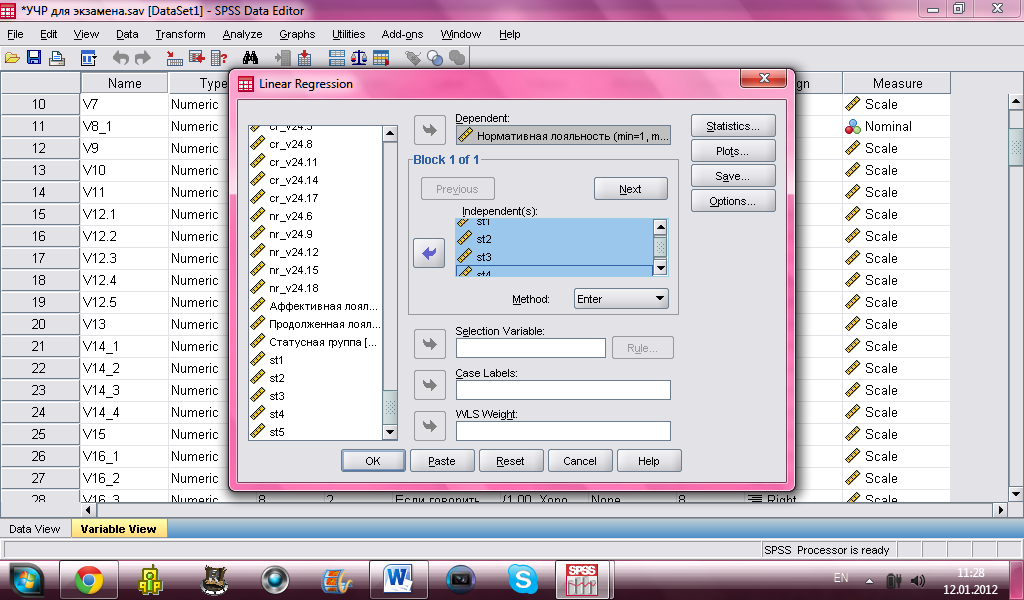Viewport: 1024px width, 600px height.
Task: Open a data file via toolbar folder icon
Action: pos(12,58)
